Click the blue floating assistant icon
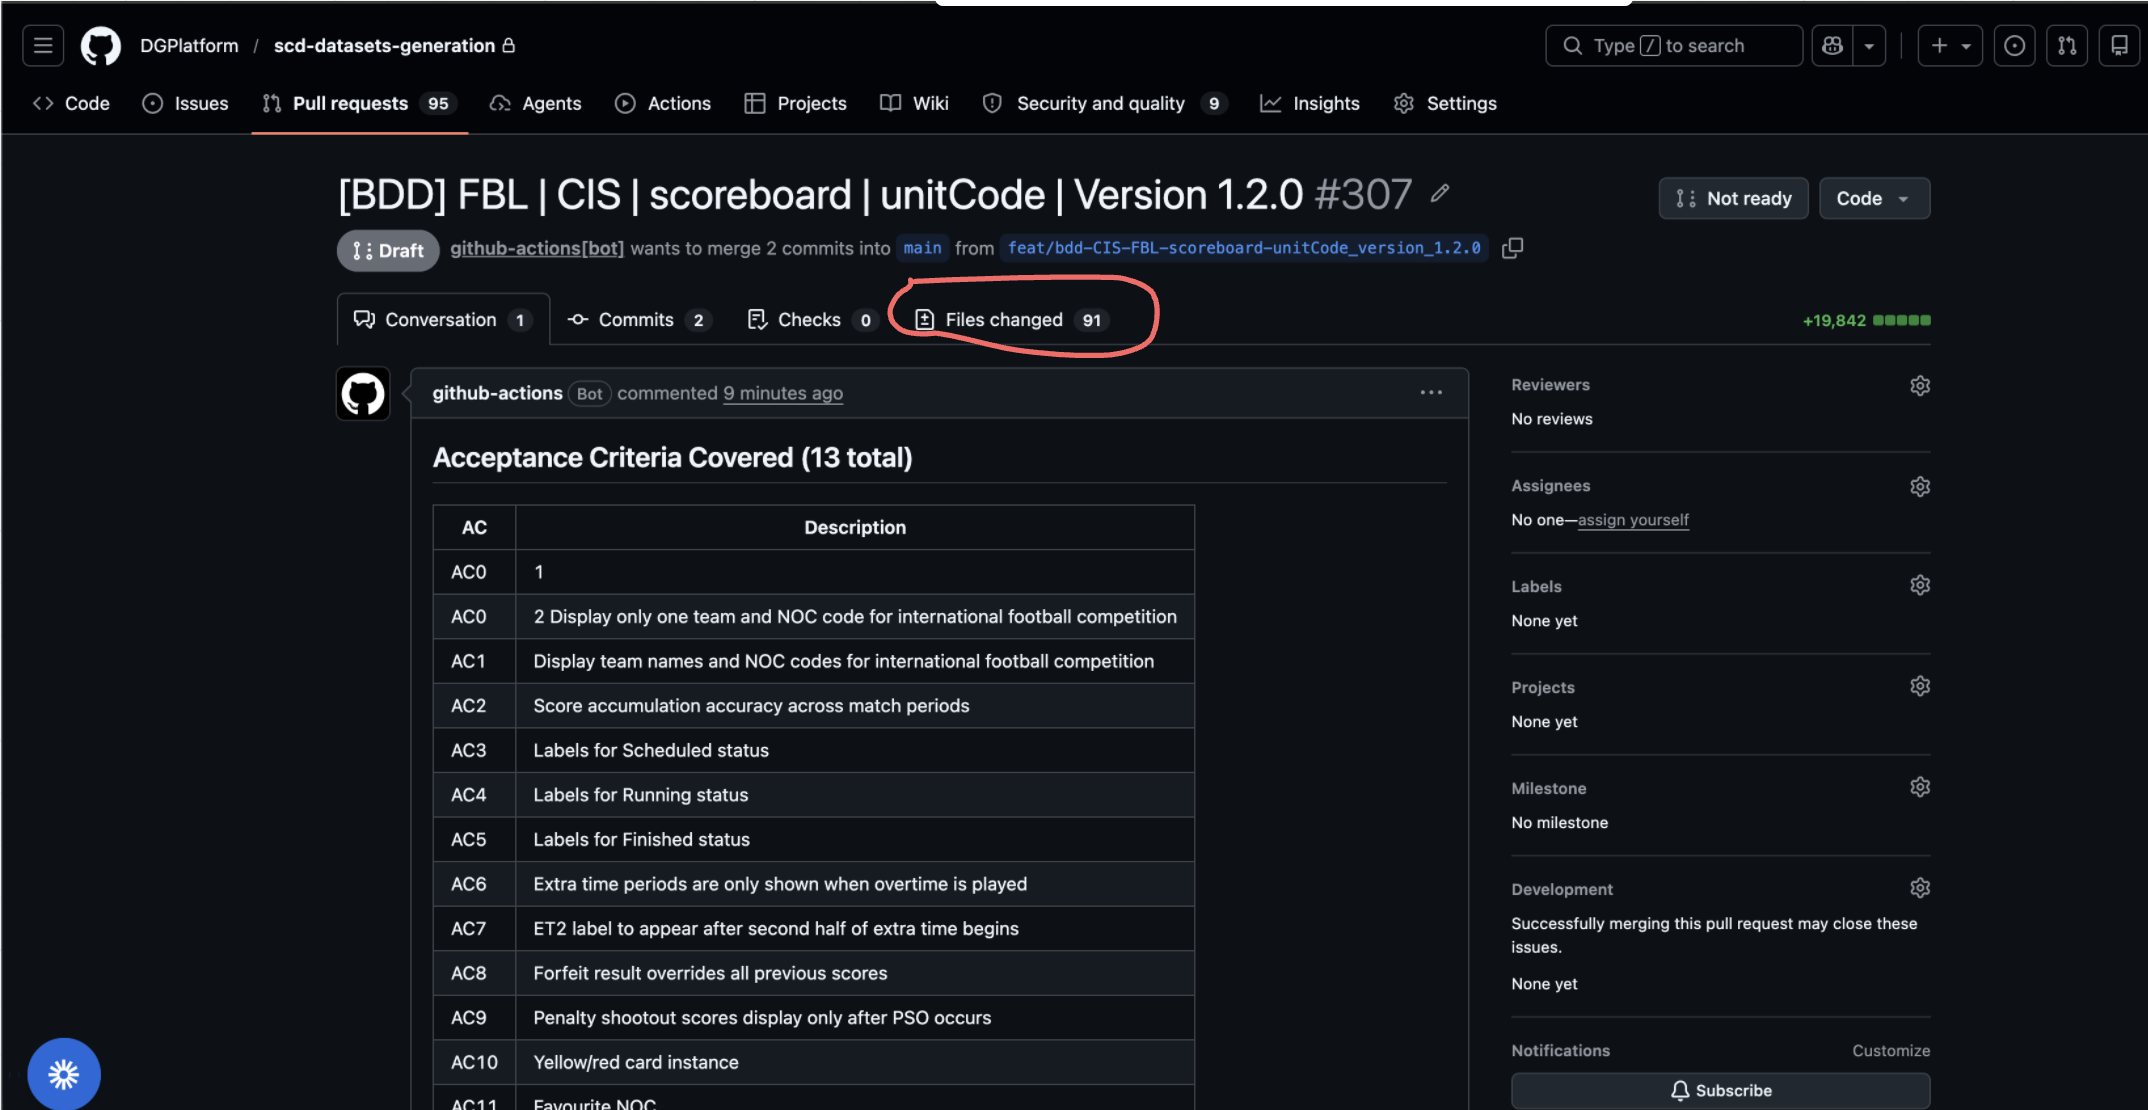This screenshot has height=1110, width=2148. click(64, 1074)
